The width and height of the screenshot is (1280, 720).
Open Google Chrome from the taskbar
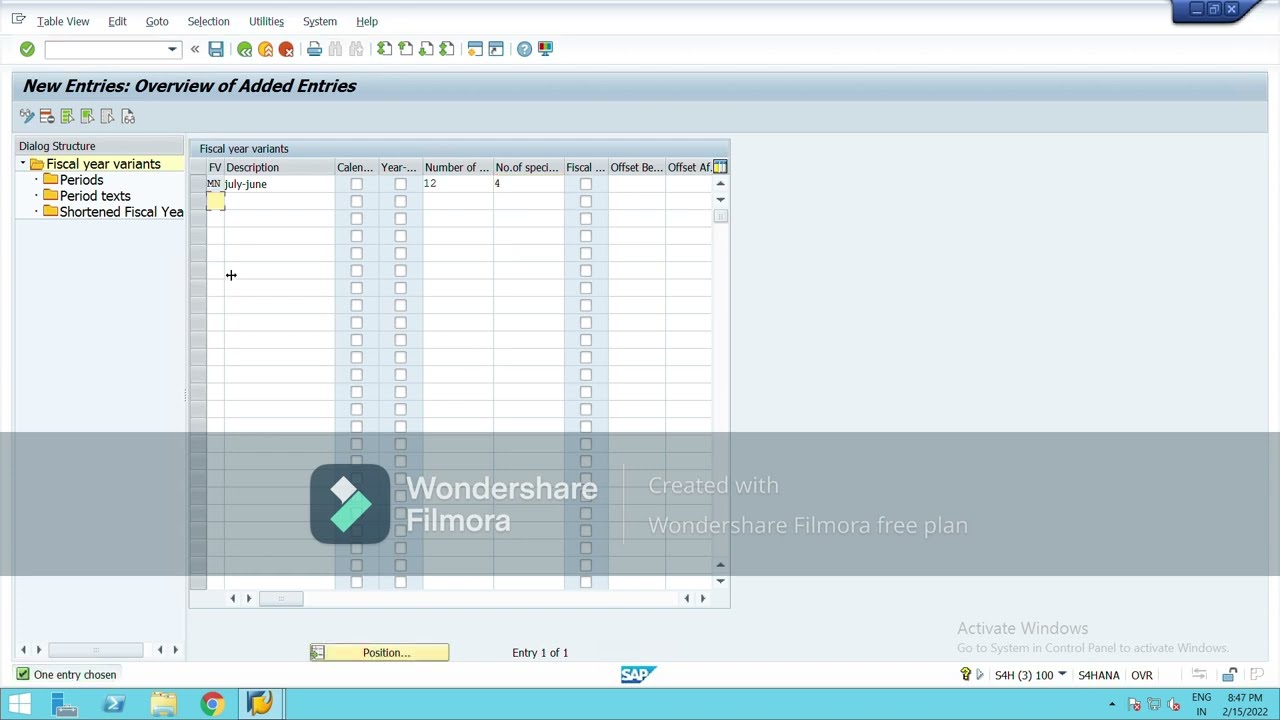[212, 704]
